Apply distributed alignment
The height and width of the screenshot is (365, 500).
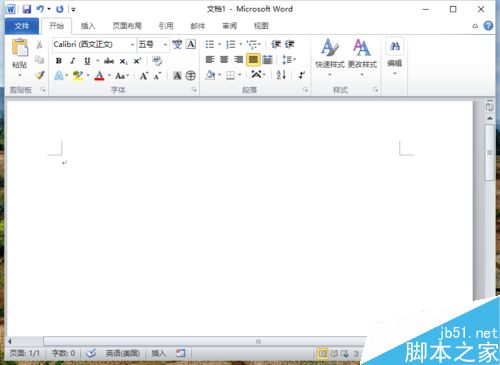(267, 60)
